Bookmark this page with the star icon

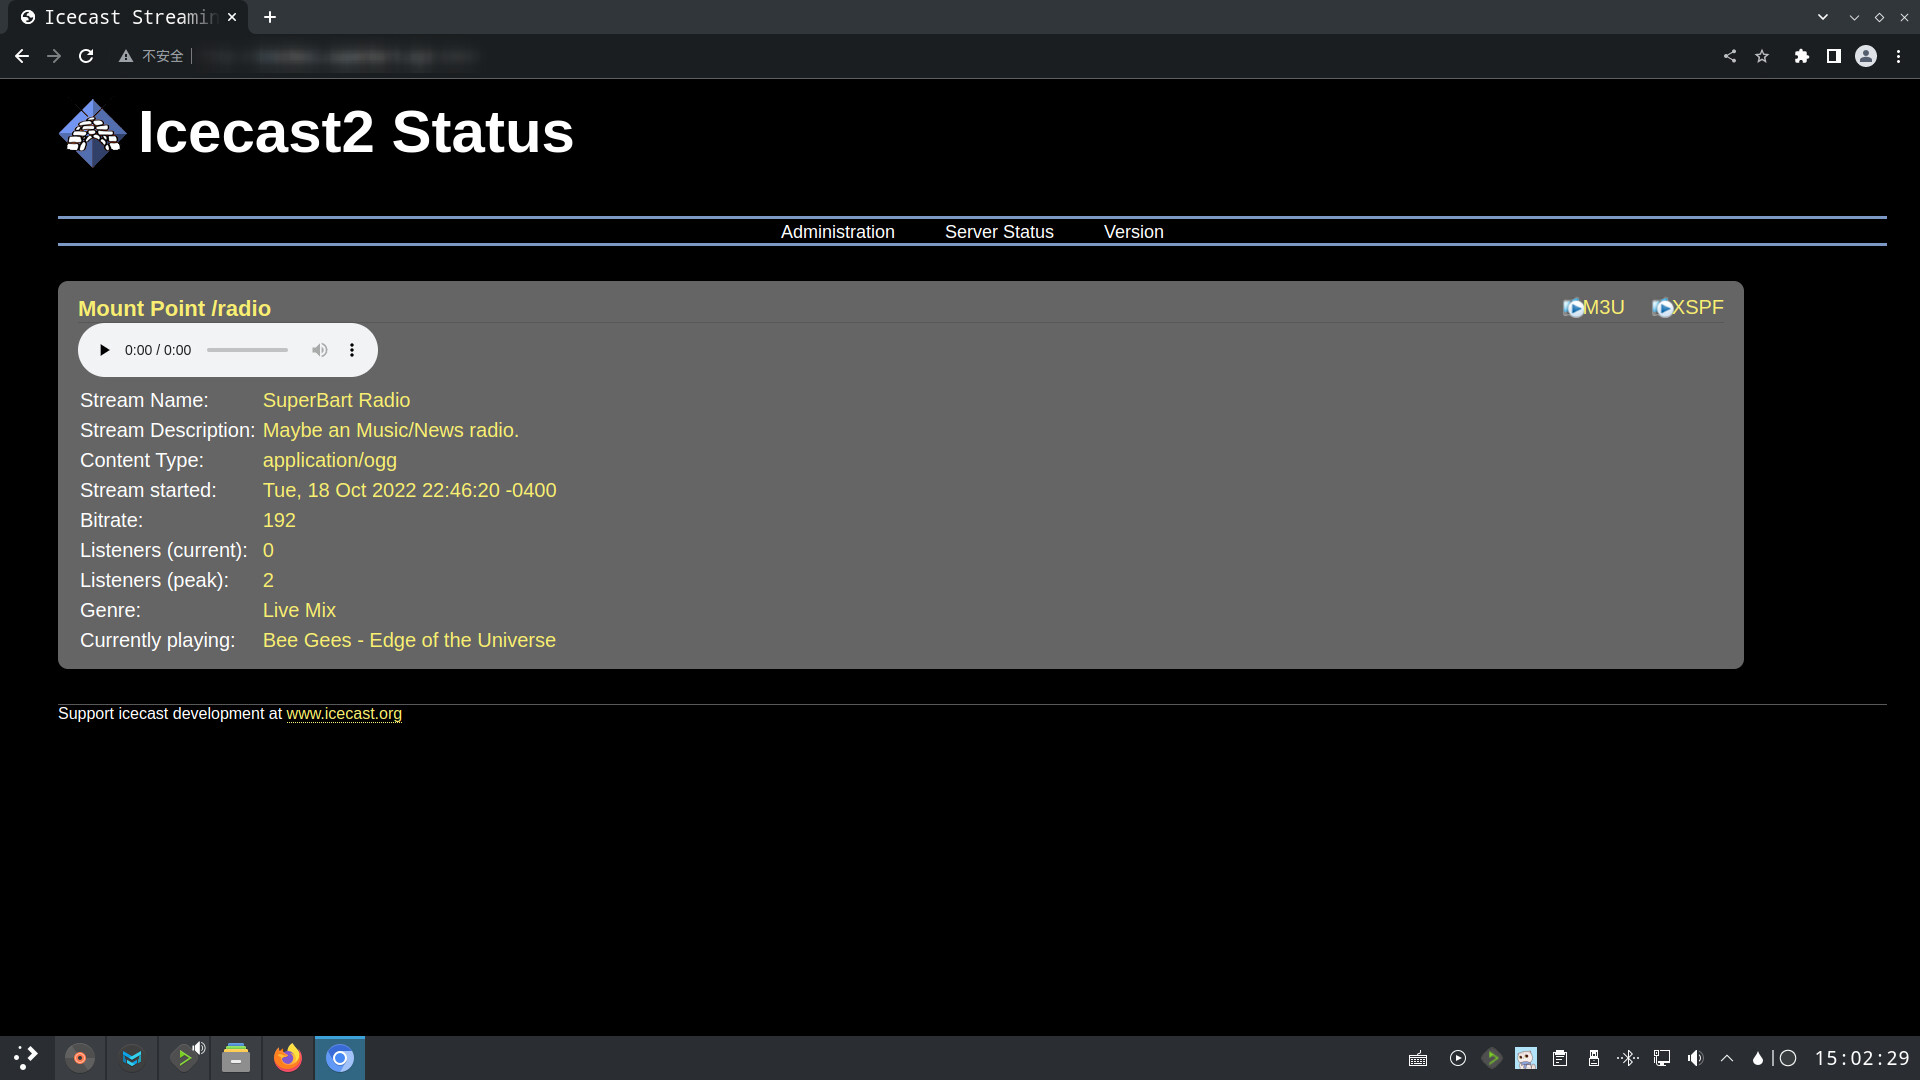pos(1762,56)
